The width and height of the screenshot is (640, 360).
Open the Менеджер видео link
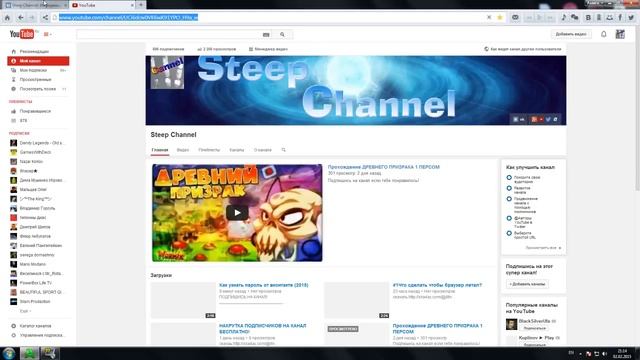pyautogui.click(x=268, y=49)
